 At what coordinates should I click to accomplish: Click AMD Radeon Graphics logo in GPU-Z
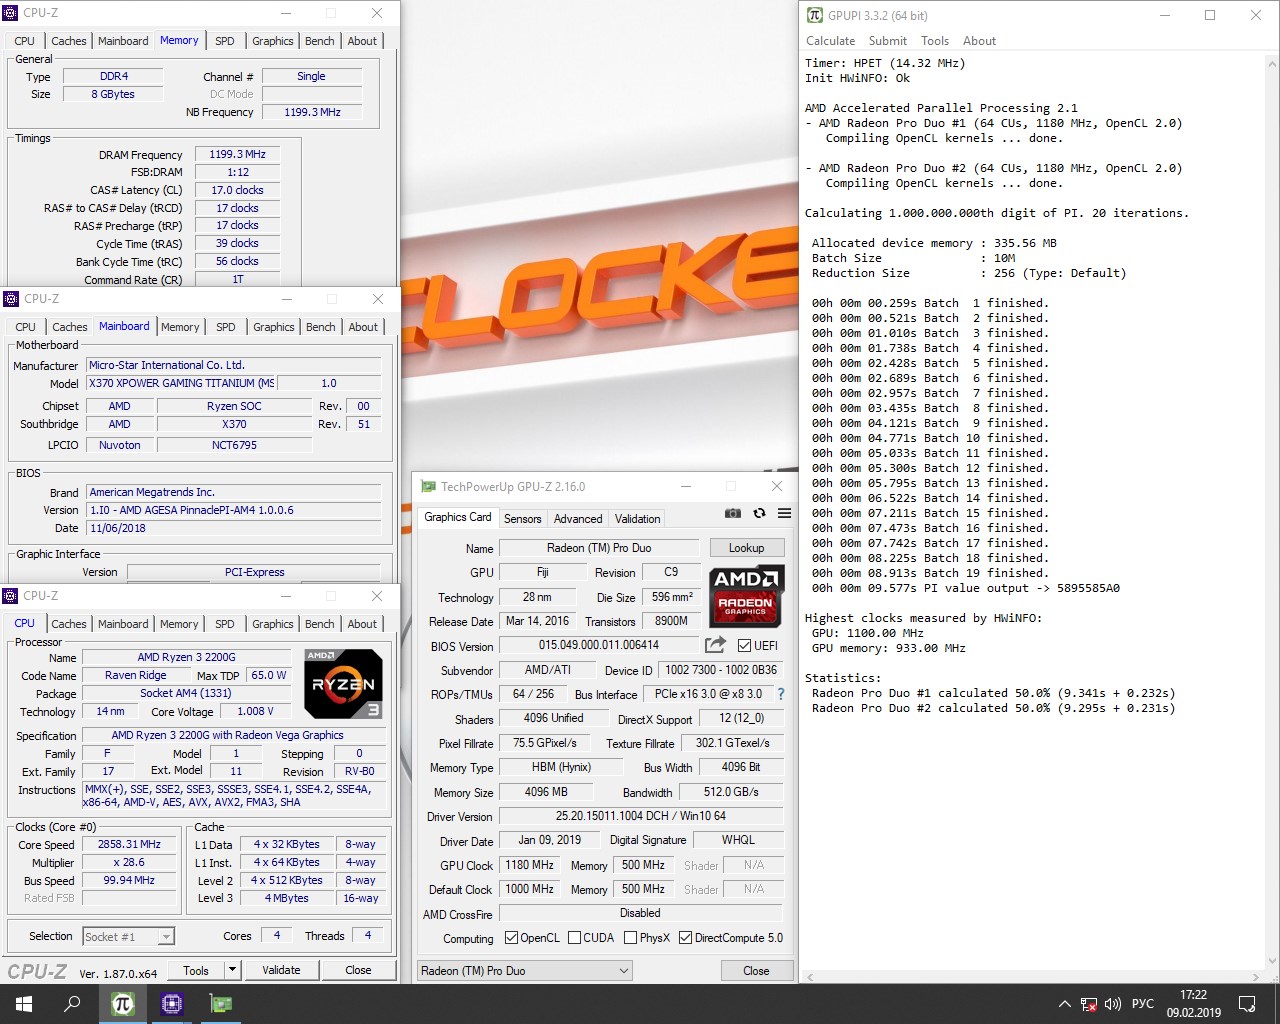[746, 595]
